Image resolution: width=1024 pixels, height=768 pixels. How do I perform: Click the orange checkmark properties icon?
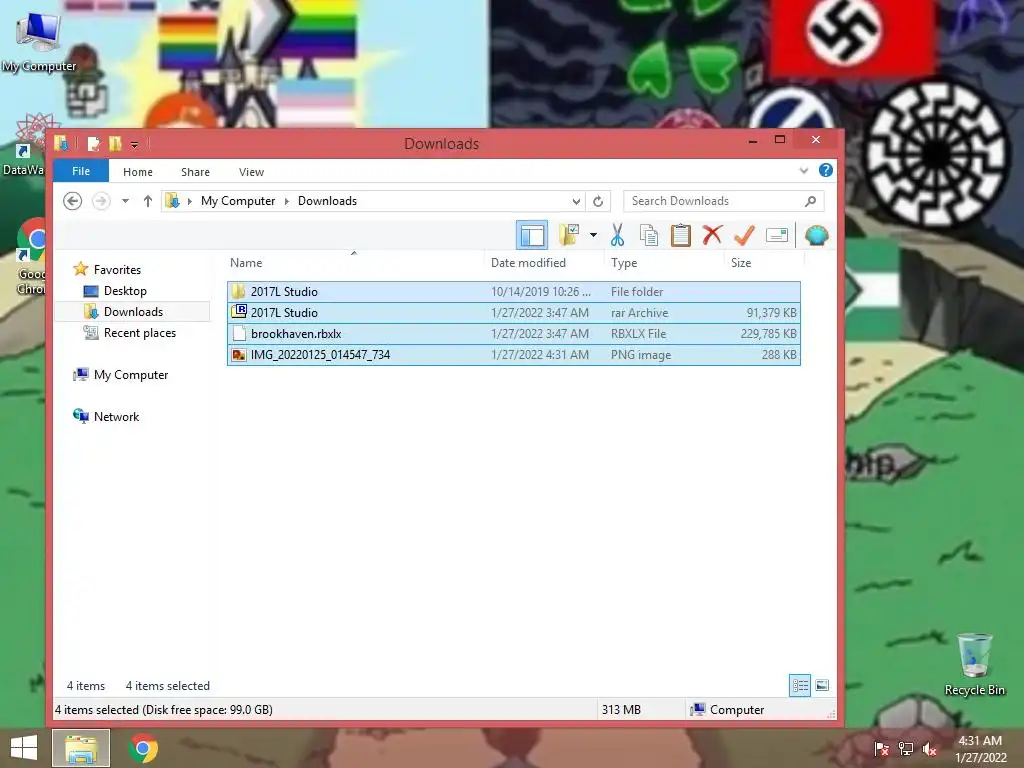tap(744, 235)
